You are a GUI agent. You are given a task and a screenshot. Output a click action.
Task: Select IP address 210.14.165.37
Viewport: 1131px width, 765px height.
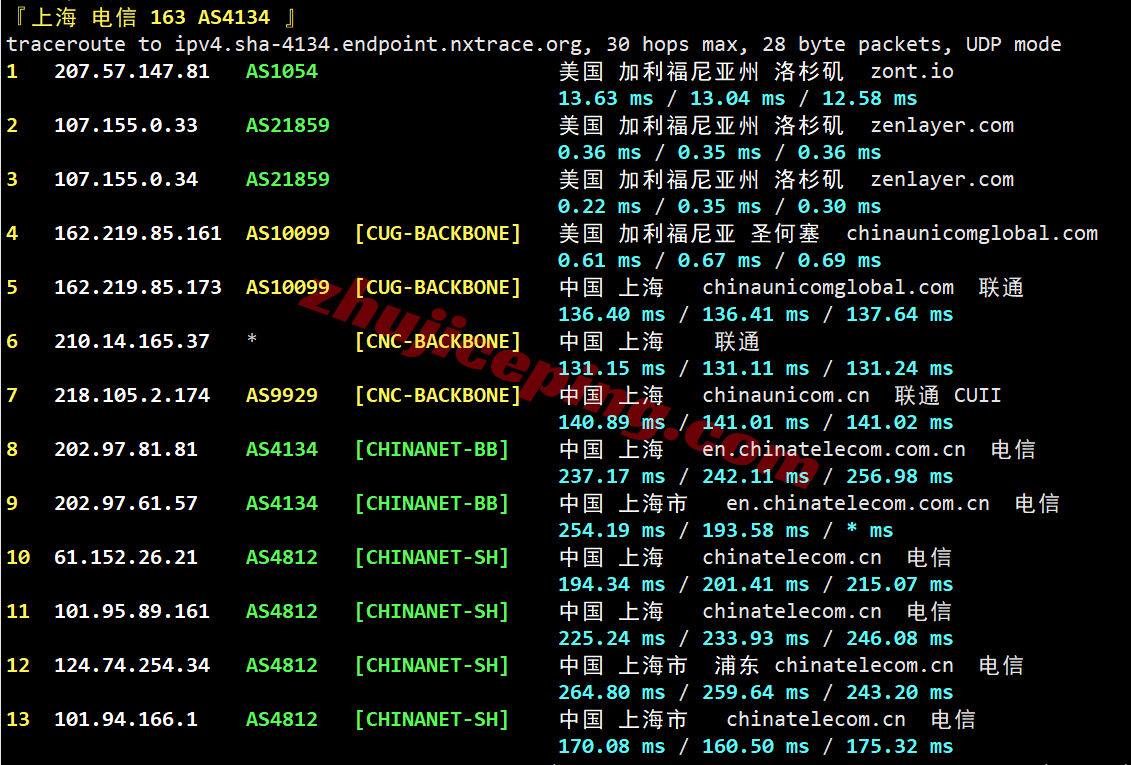coord(132,342)
